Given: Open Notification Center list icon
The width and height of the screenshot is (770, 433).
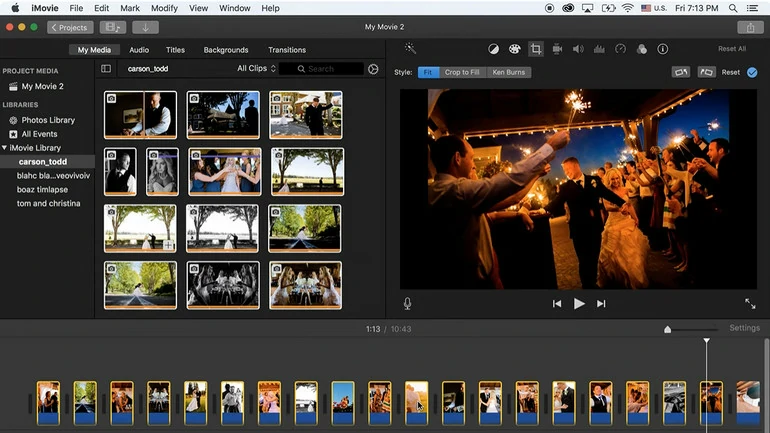Looking at the screenshot, I should (x=752, y=8).
